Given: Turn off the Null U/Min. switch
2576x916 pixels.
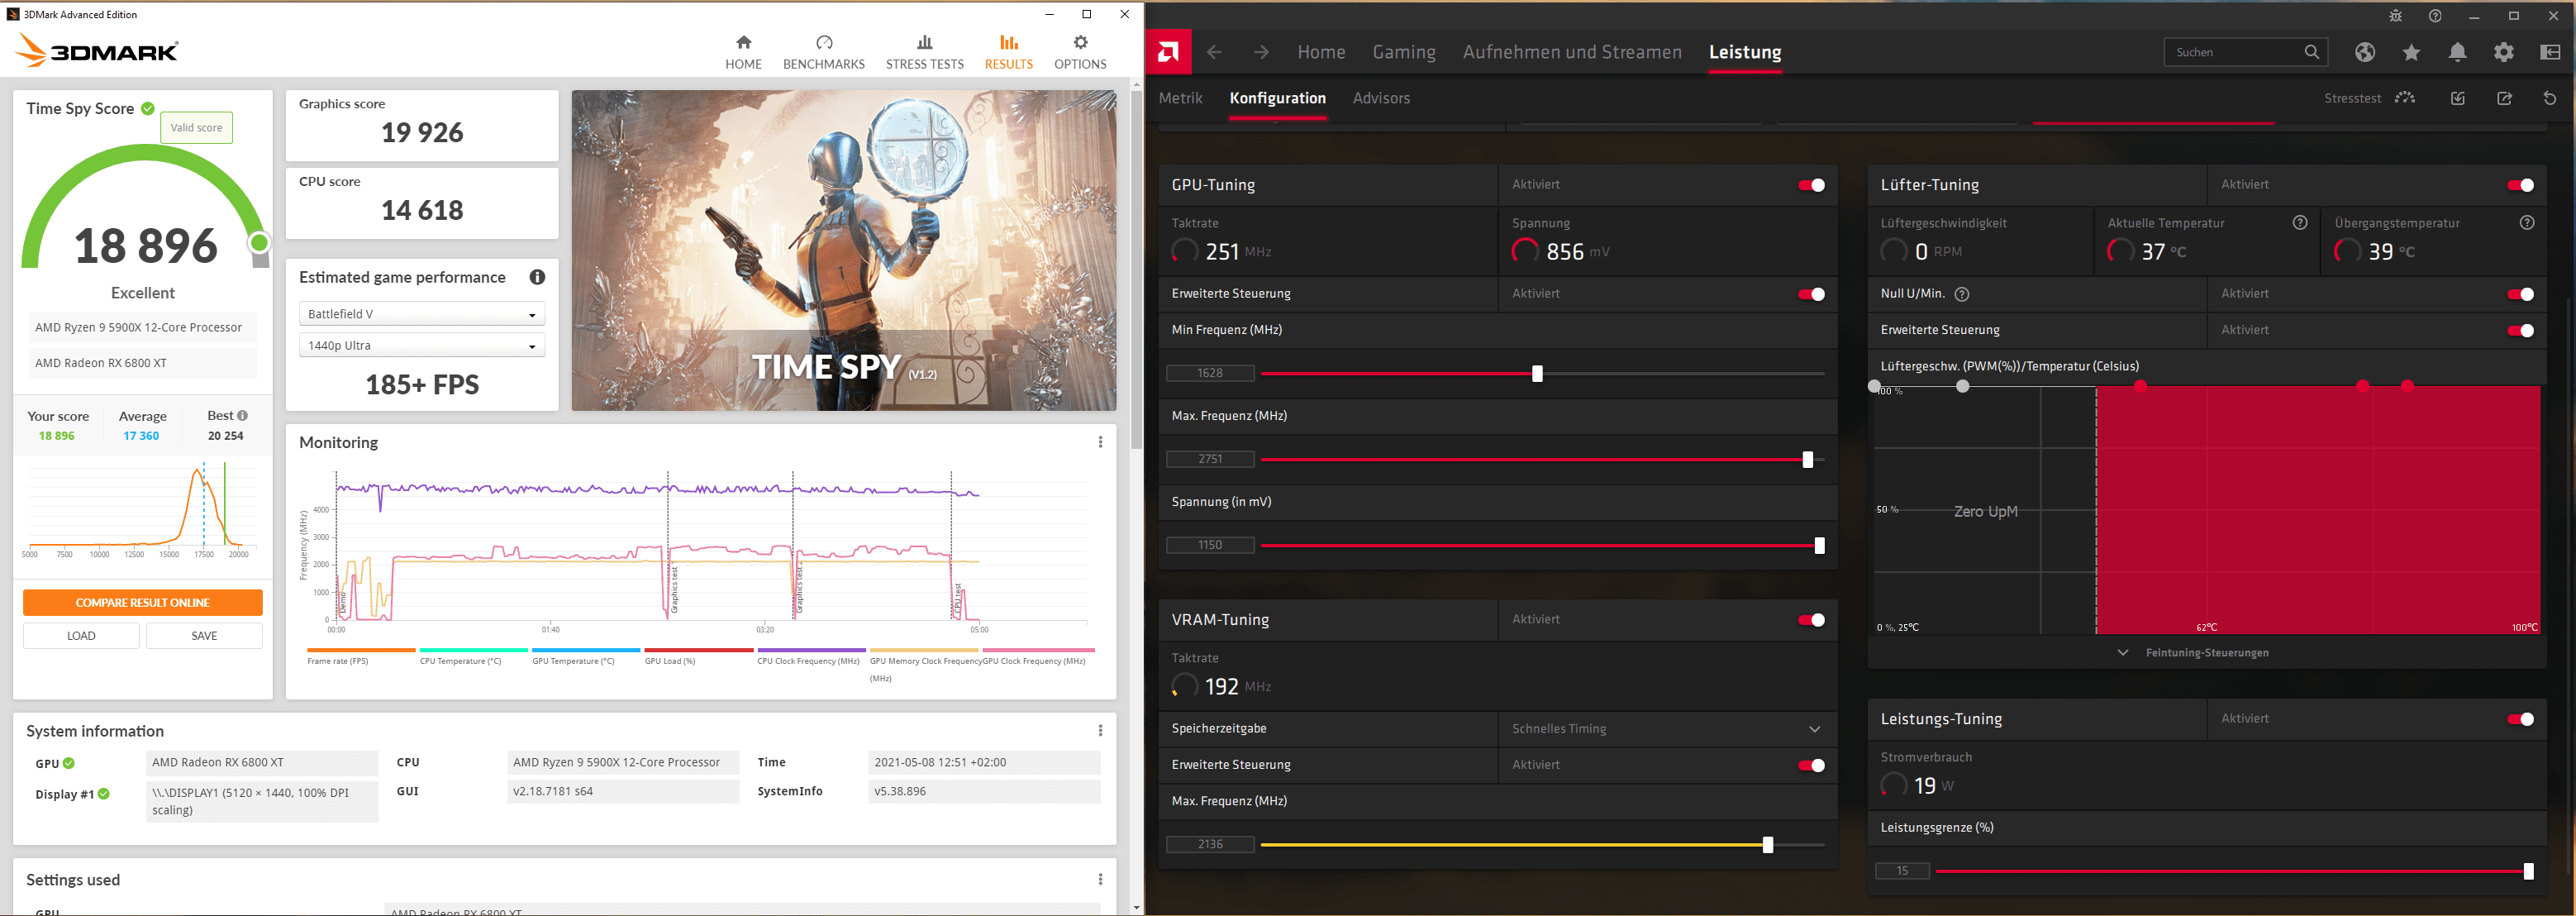Looking at the screenshot, I should point(2520,294).
